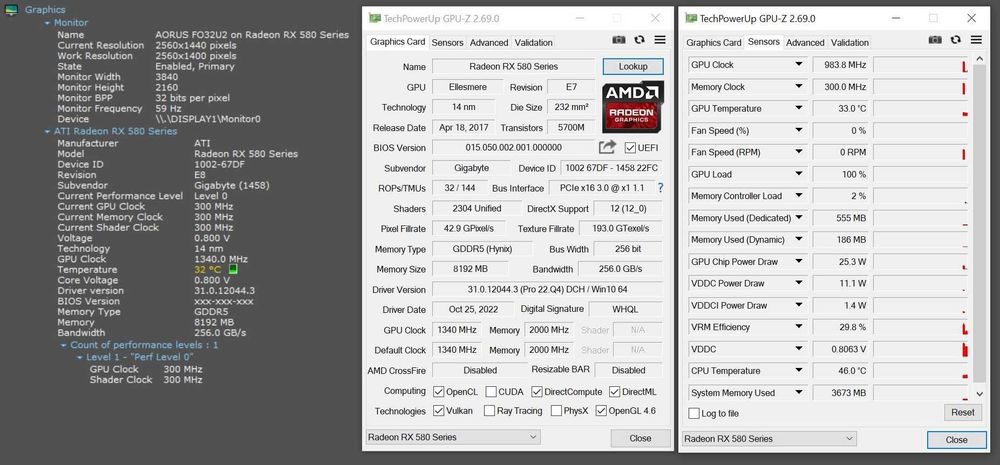Click refresh icon in Sensors window

click(x=955, y=40)
